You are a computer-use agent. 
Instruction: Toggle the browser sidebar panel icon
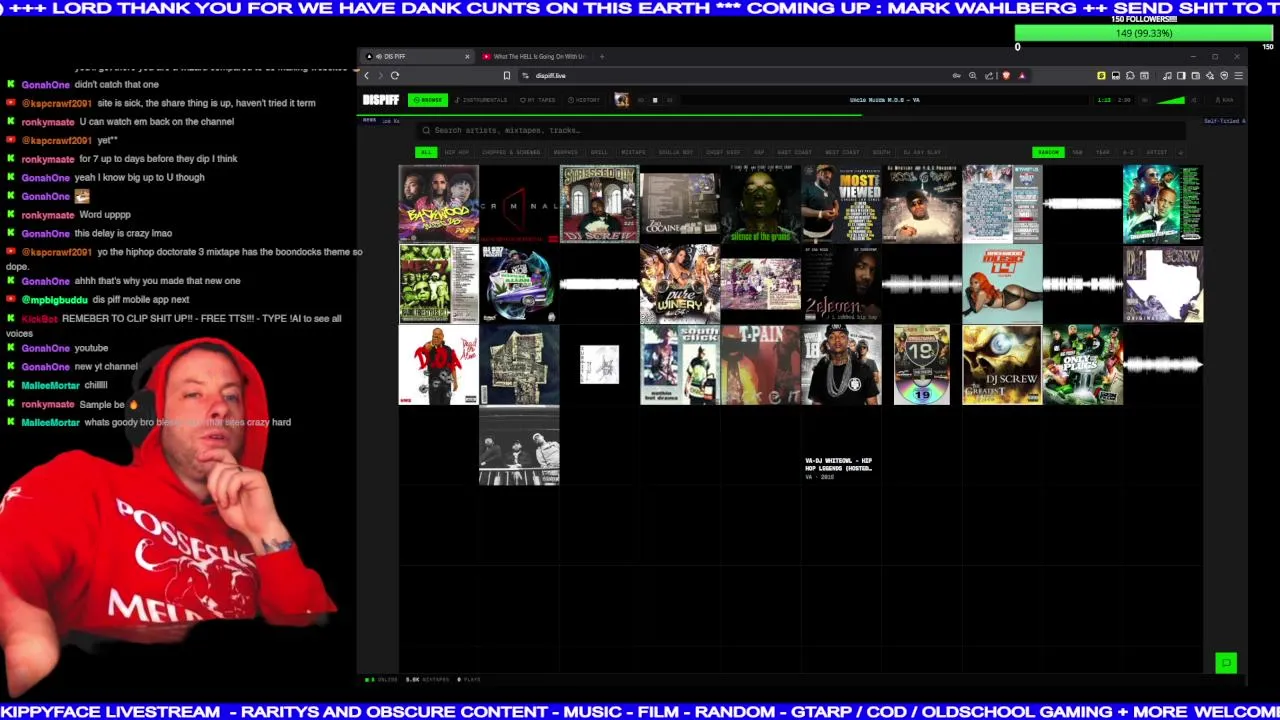tap(1181, 76)
